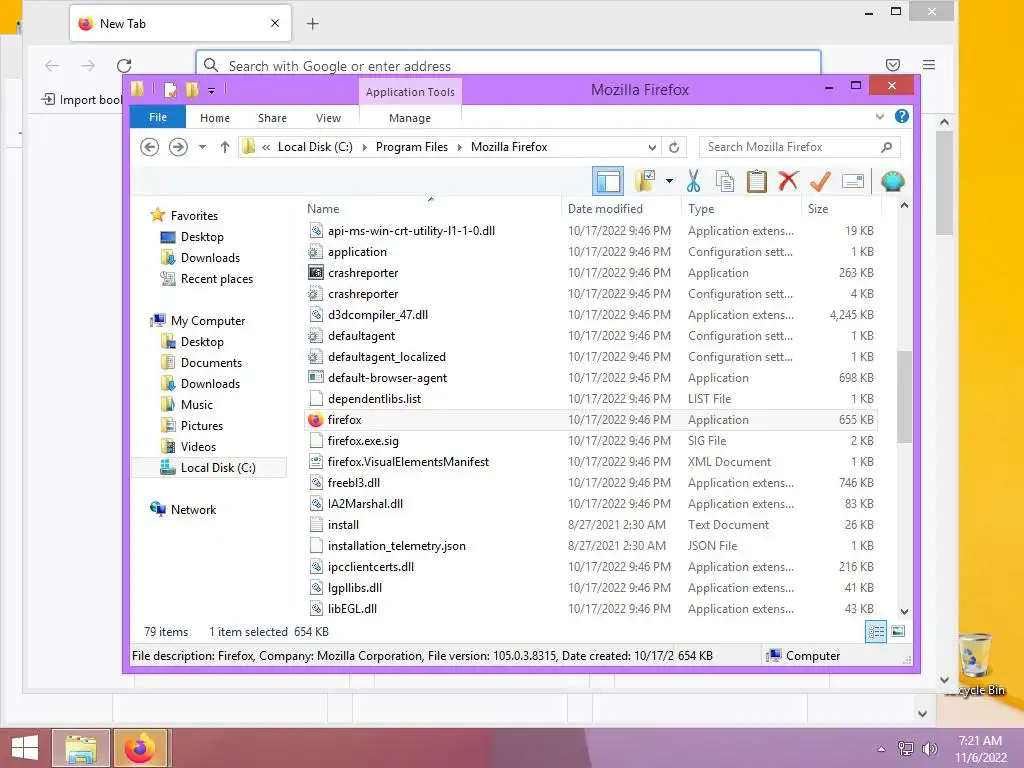Screen dimensions: 1024x768
Task: Open new tab plus button in Firefox
Action: coord(313,24)
